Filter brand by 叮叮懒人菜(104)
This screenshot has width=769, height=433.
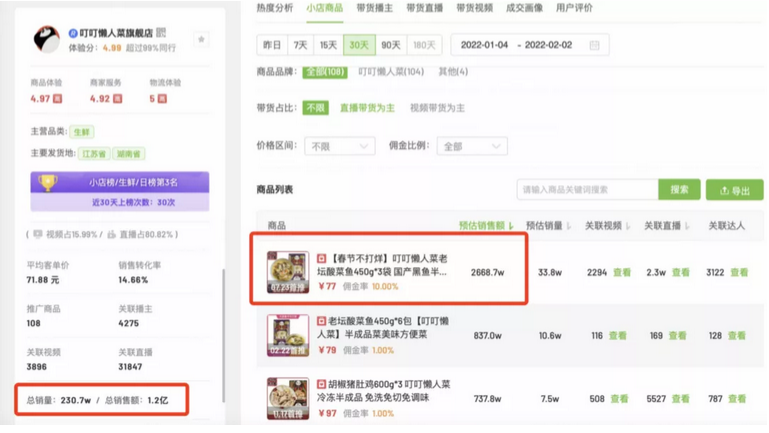(391, 72)
